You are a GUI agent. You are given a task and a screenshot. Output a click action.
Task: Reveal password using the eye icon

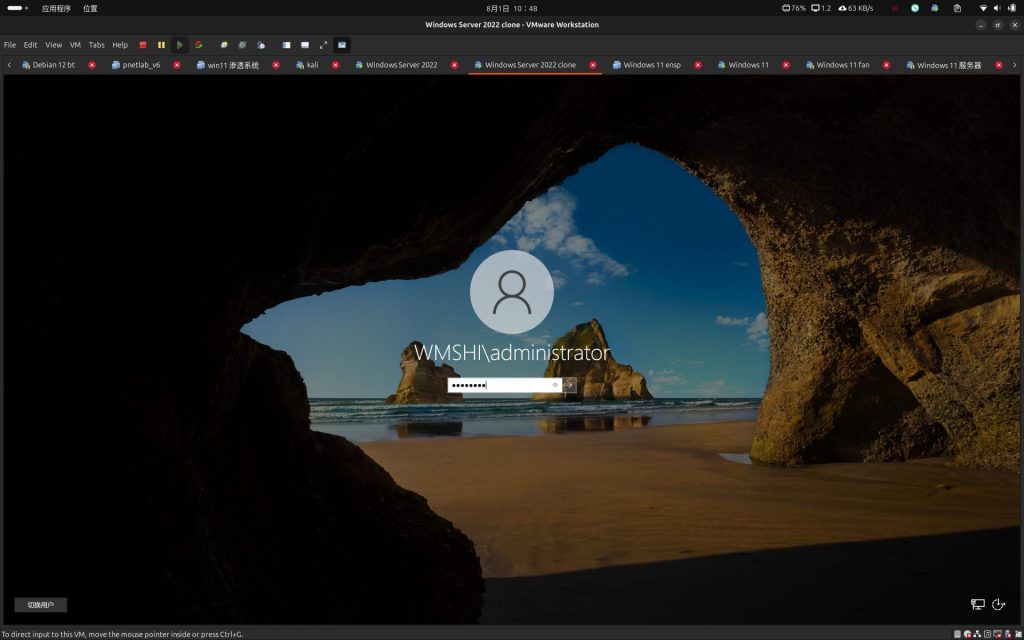tap(555, 385)
